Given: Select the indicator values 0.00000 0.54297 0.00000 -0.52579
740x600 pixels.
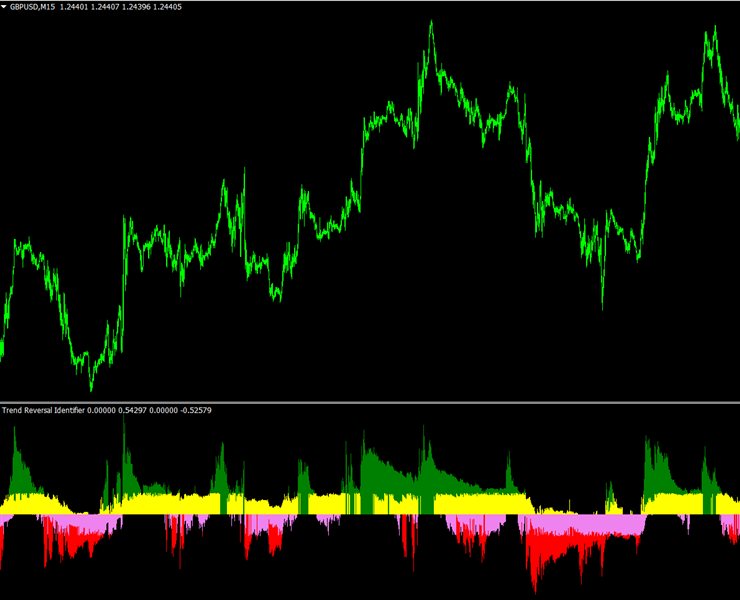Looking at the screenshot, I should point(149,410).
